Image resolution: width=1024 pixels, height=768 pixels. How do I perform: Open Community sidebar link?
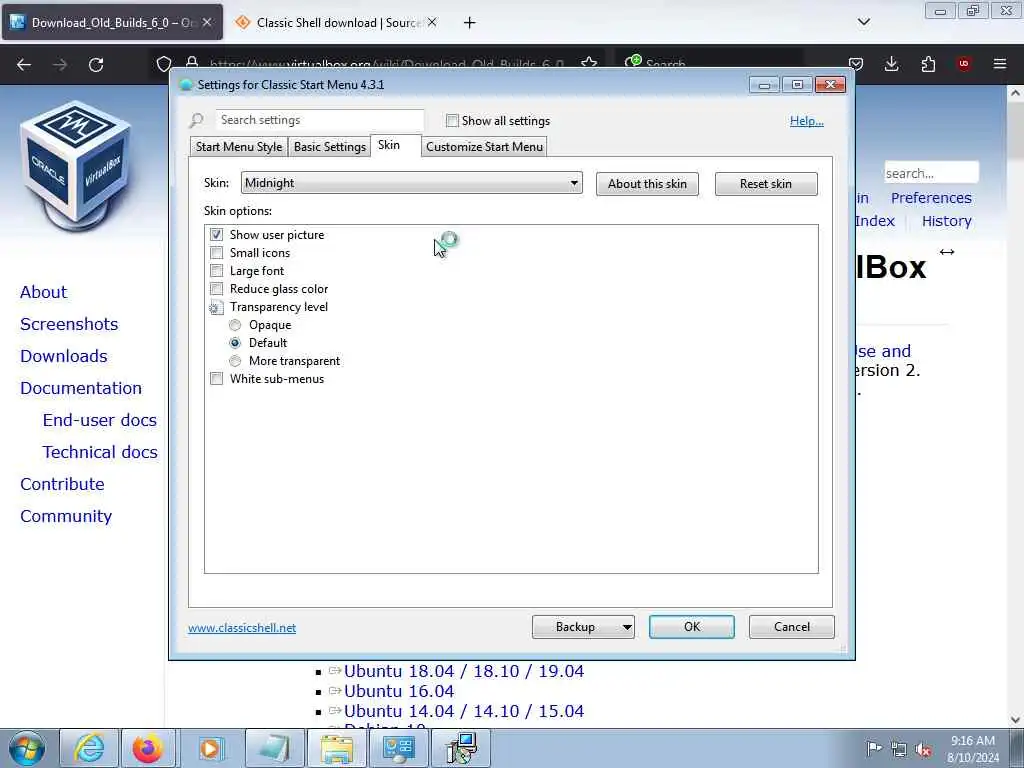pyautogui.click(x=66, y=517)
